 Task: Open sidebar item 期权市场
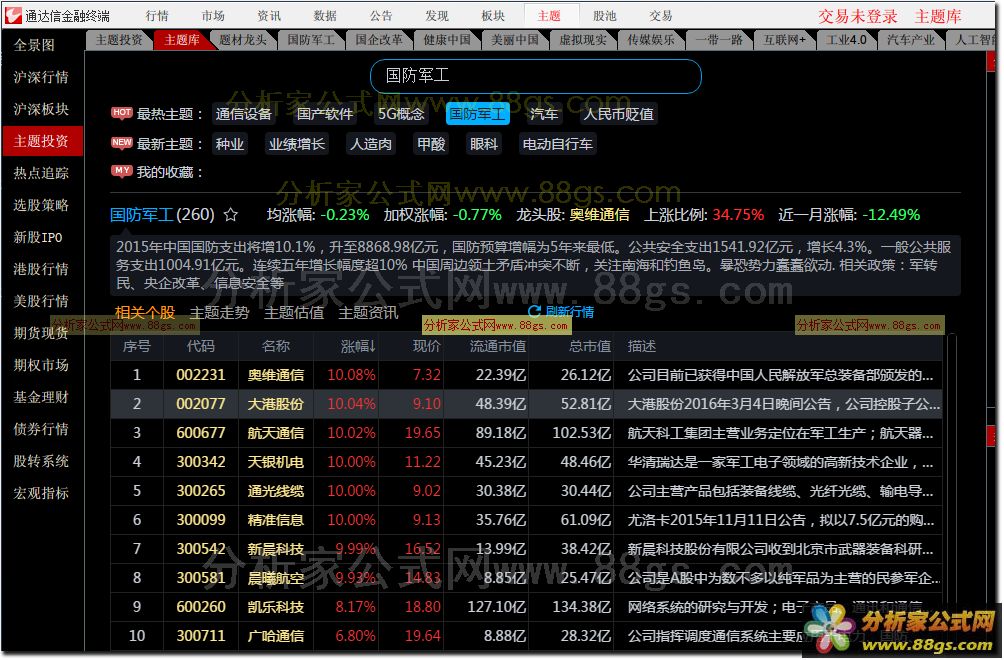[42, 366]
